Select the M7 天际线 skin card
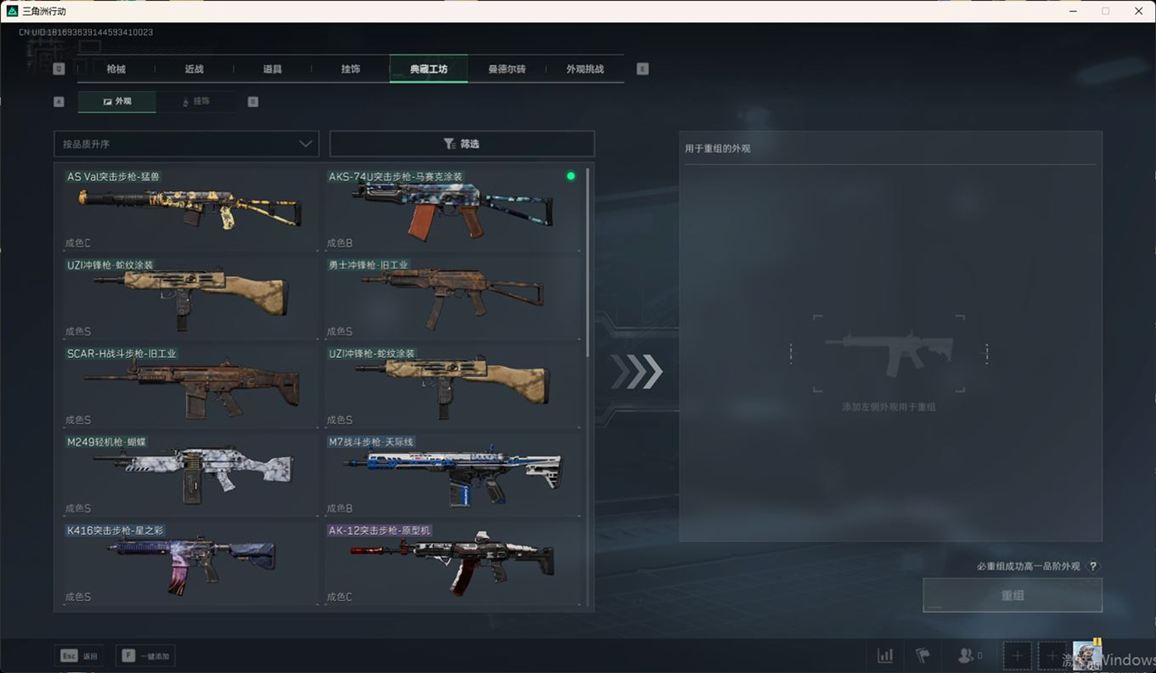 coord(453,473)
